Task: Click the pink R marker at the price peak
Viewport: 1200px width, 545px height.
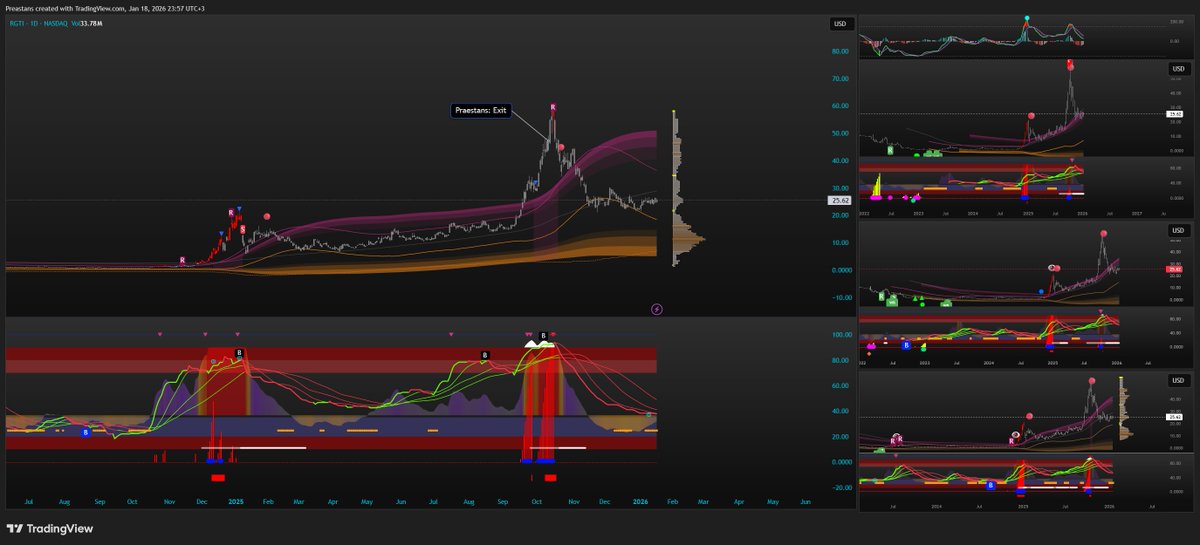Action: point(553,106)
